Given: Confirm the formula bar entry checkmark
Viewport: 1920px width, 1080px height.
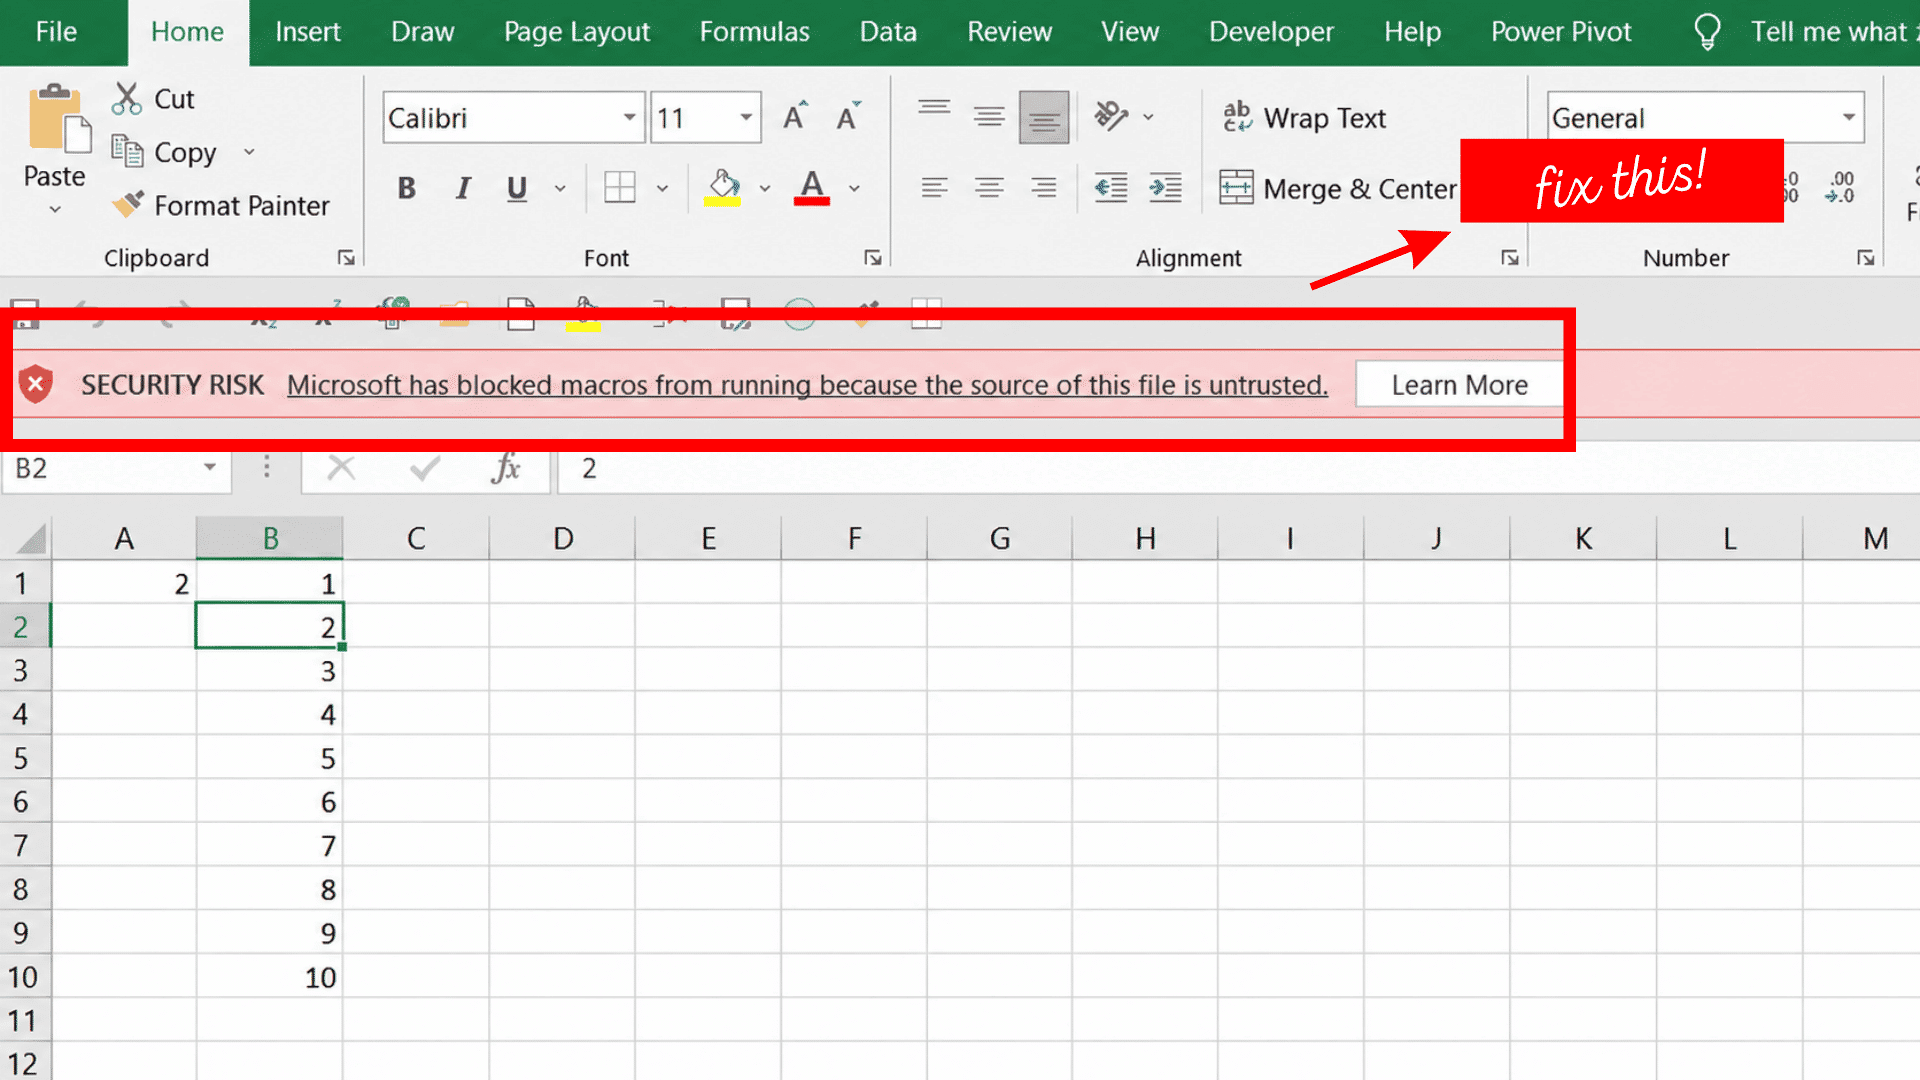Looking at the screenshot, I should [425, 468].
